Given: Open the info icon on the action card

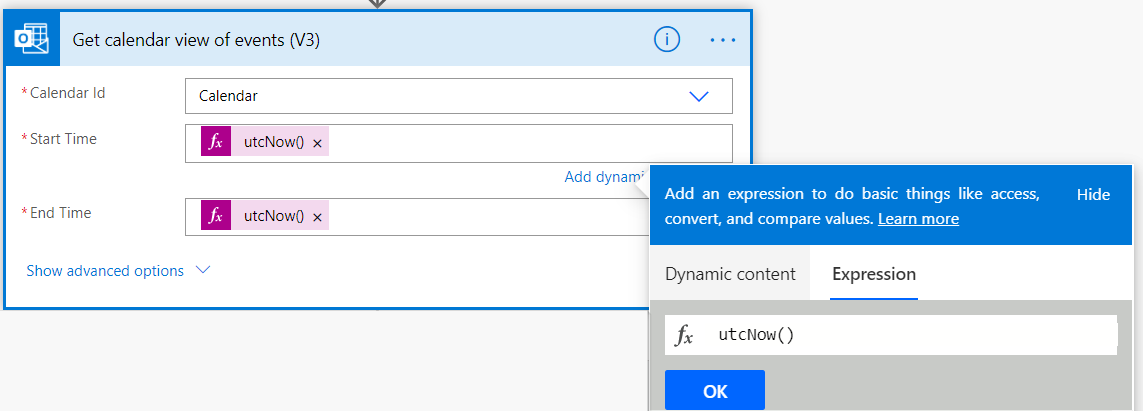Looking at the screenshot, I should tap(667, 39).
